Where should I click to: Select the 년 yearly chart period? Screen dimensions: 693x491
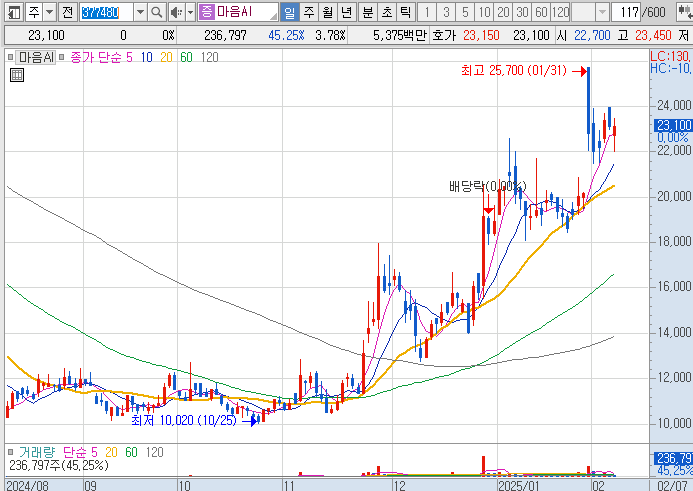click(346, 12)
